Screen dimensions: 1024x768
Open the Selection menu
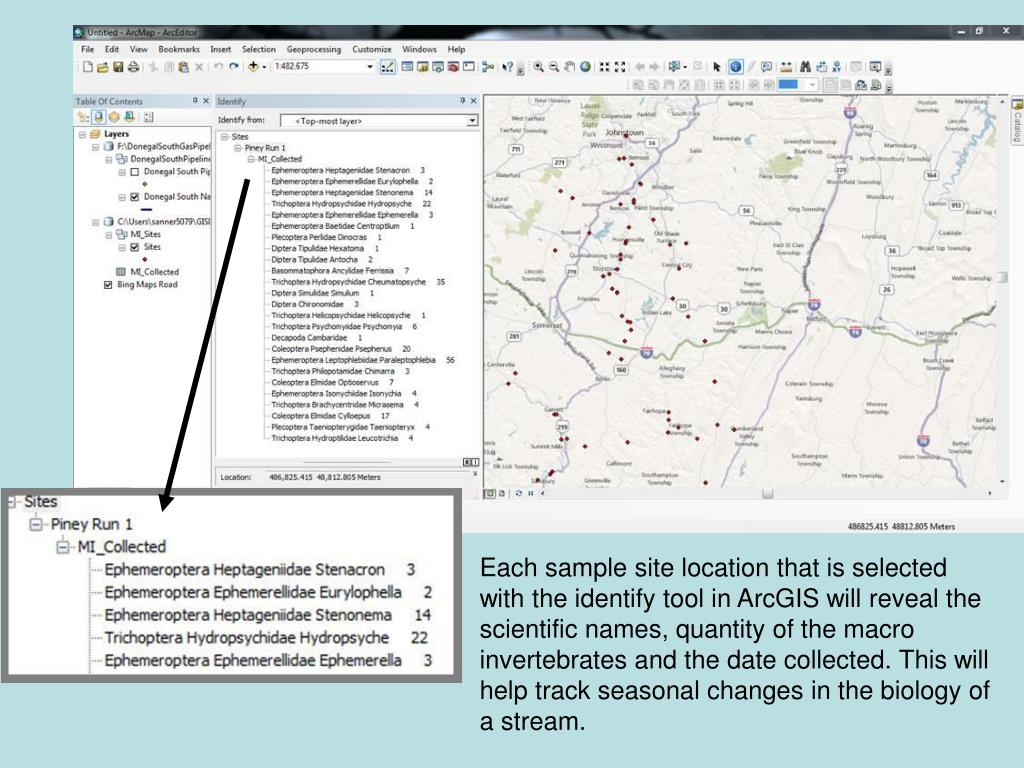pyautogui.click(x=259, y=49)
